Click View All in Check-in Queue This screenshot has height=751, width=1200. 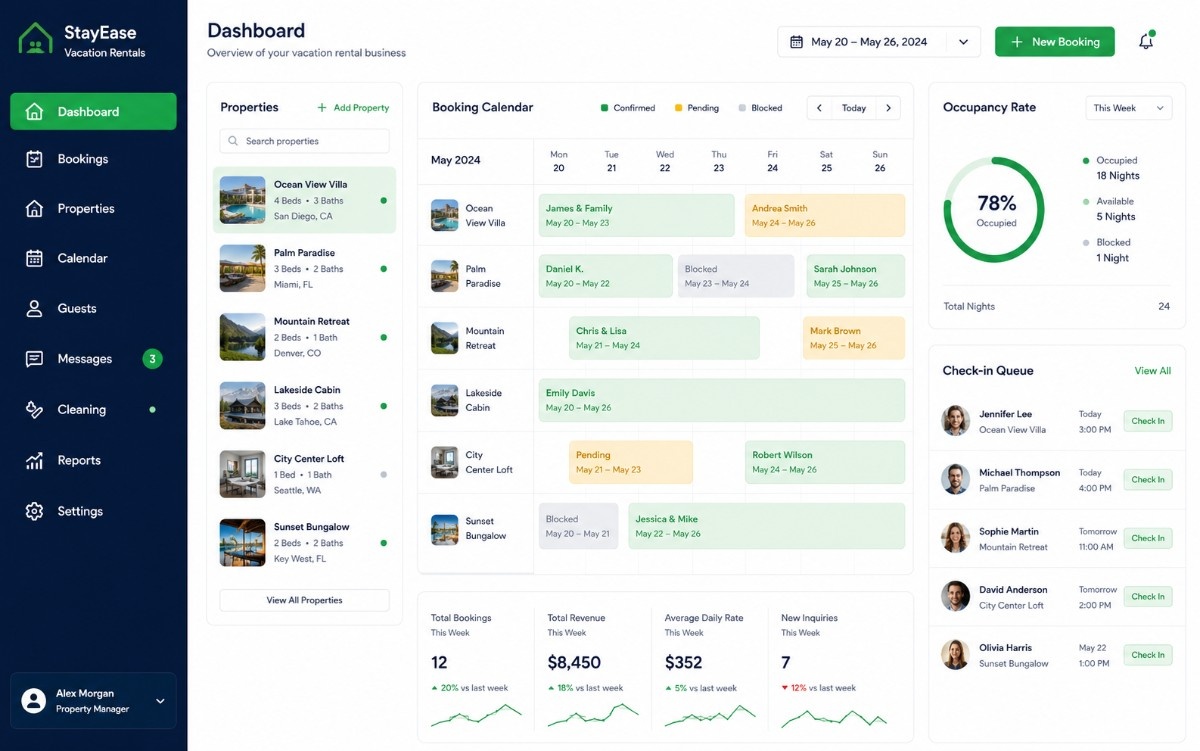tap(1152, 371)
